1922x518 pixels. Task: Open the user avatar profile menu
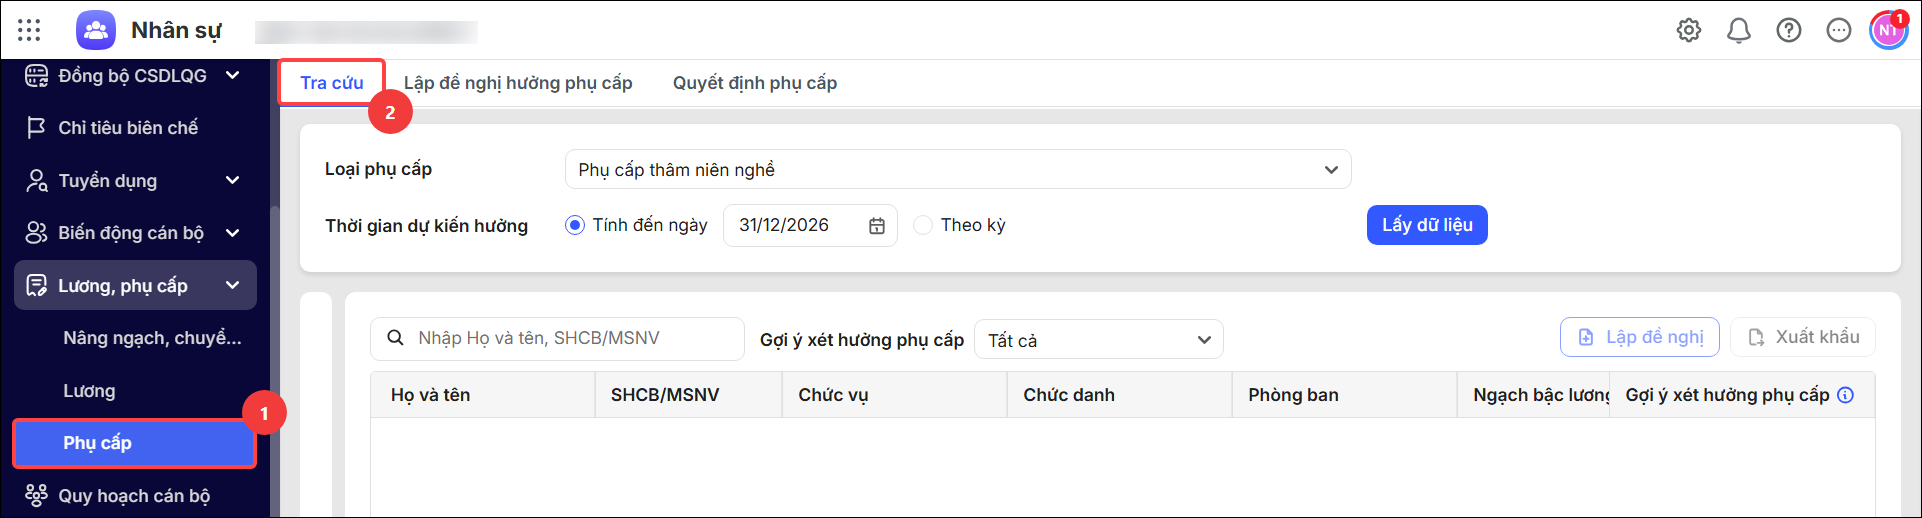pyautogui.click(x=1888, y=30)
